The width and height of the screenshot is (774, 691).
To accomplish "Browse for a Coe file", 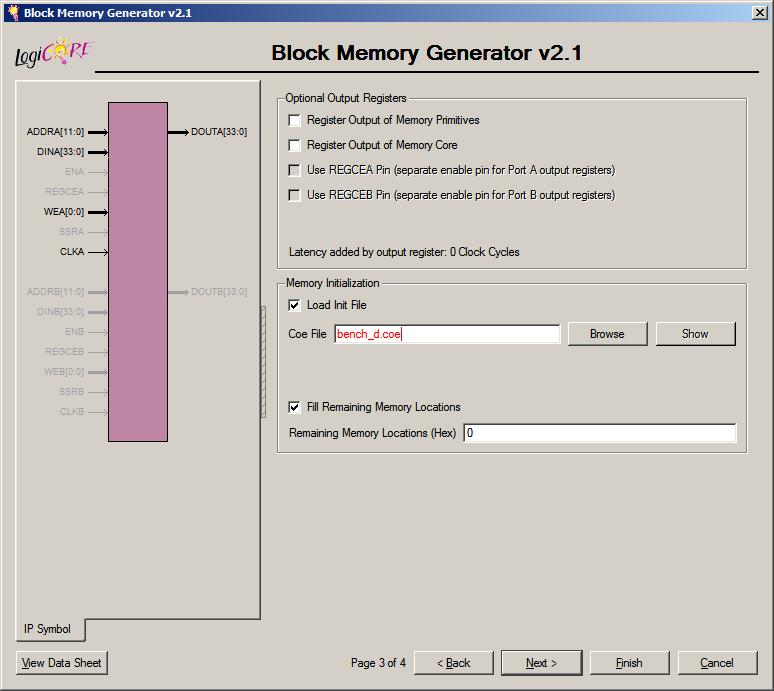I will [x=607, y=334].
